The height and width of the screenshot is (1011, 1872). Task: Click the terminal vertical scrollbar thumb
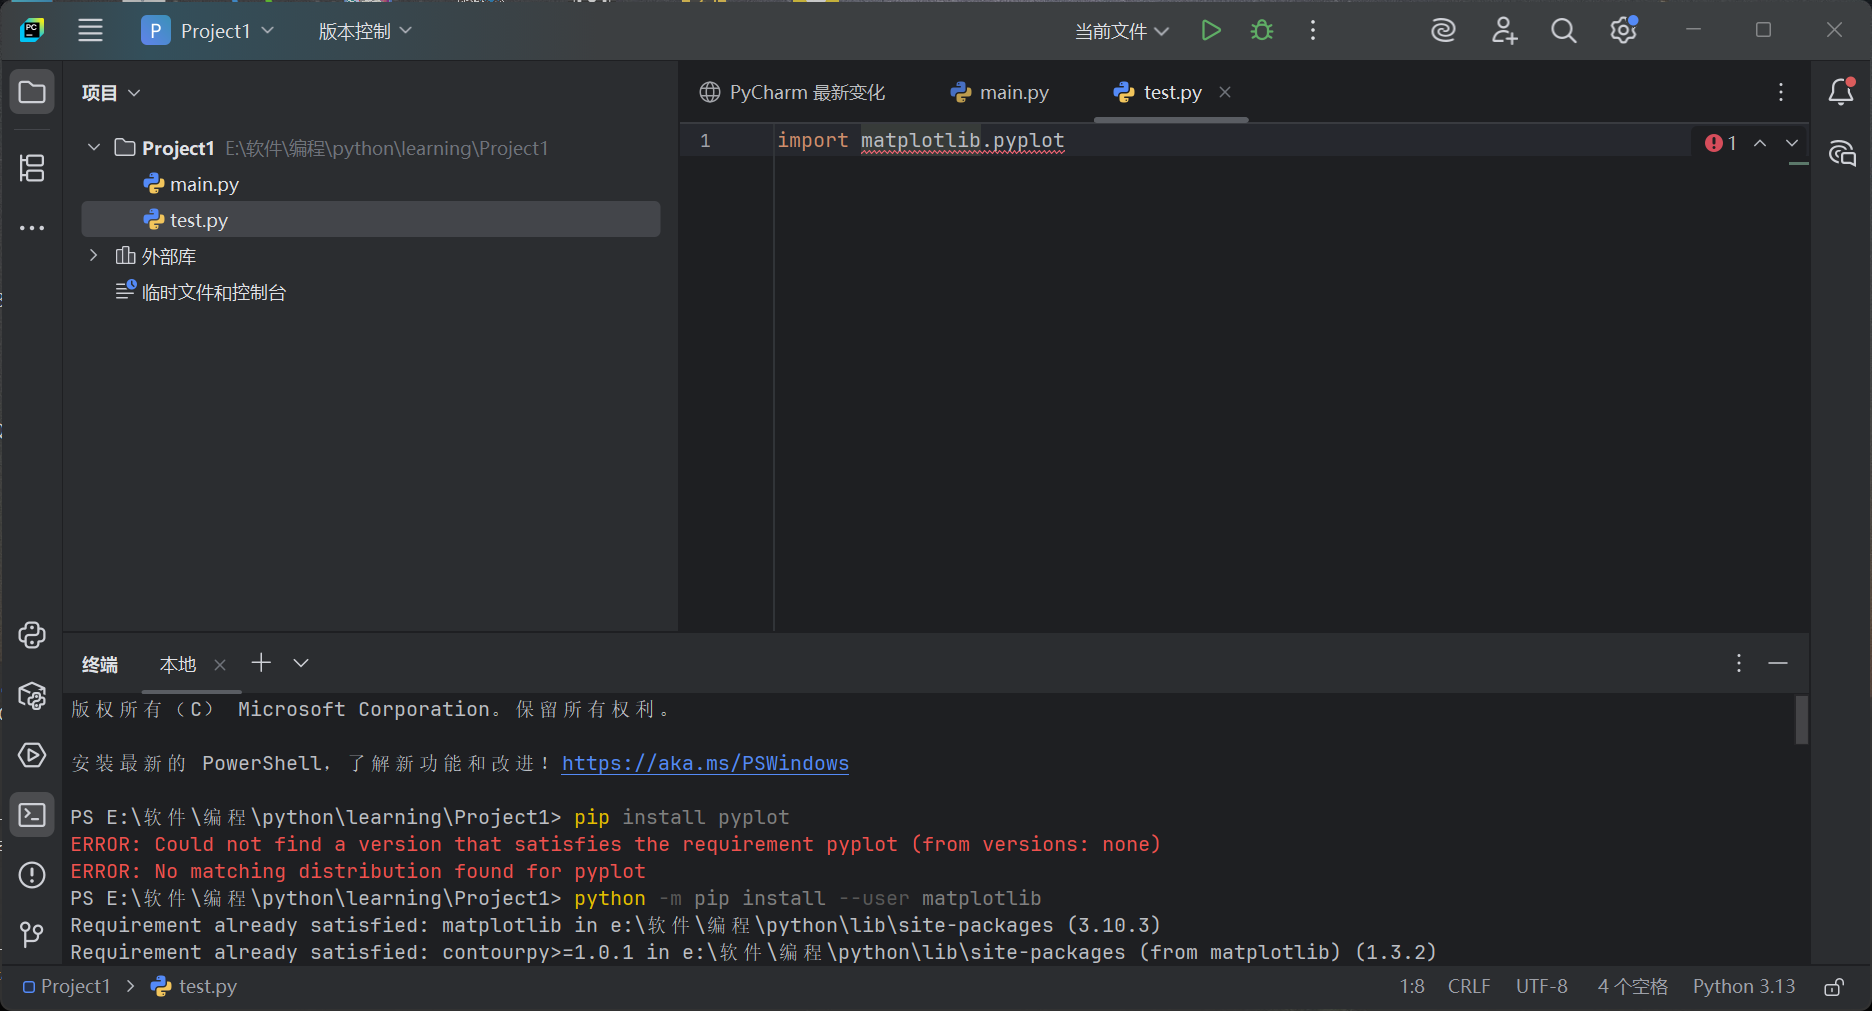click(1802, 720)
